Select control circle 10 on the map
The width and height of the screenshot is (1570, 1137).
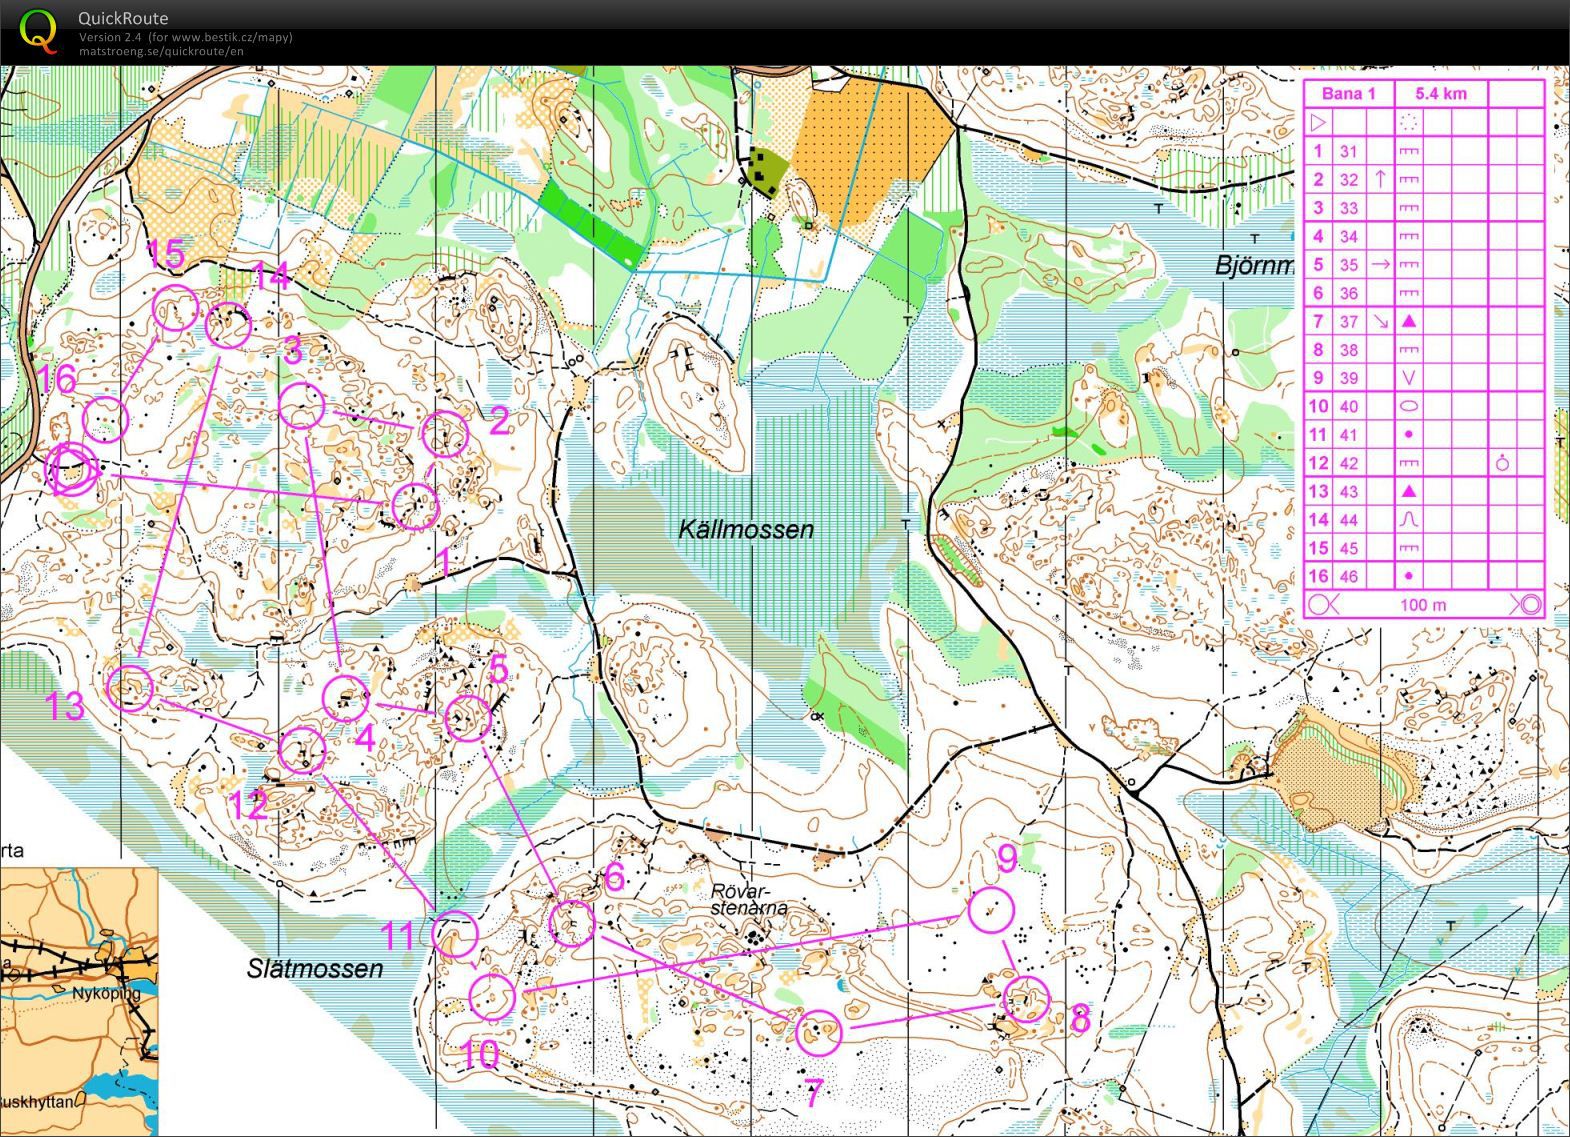(492, 997)
